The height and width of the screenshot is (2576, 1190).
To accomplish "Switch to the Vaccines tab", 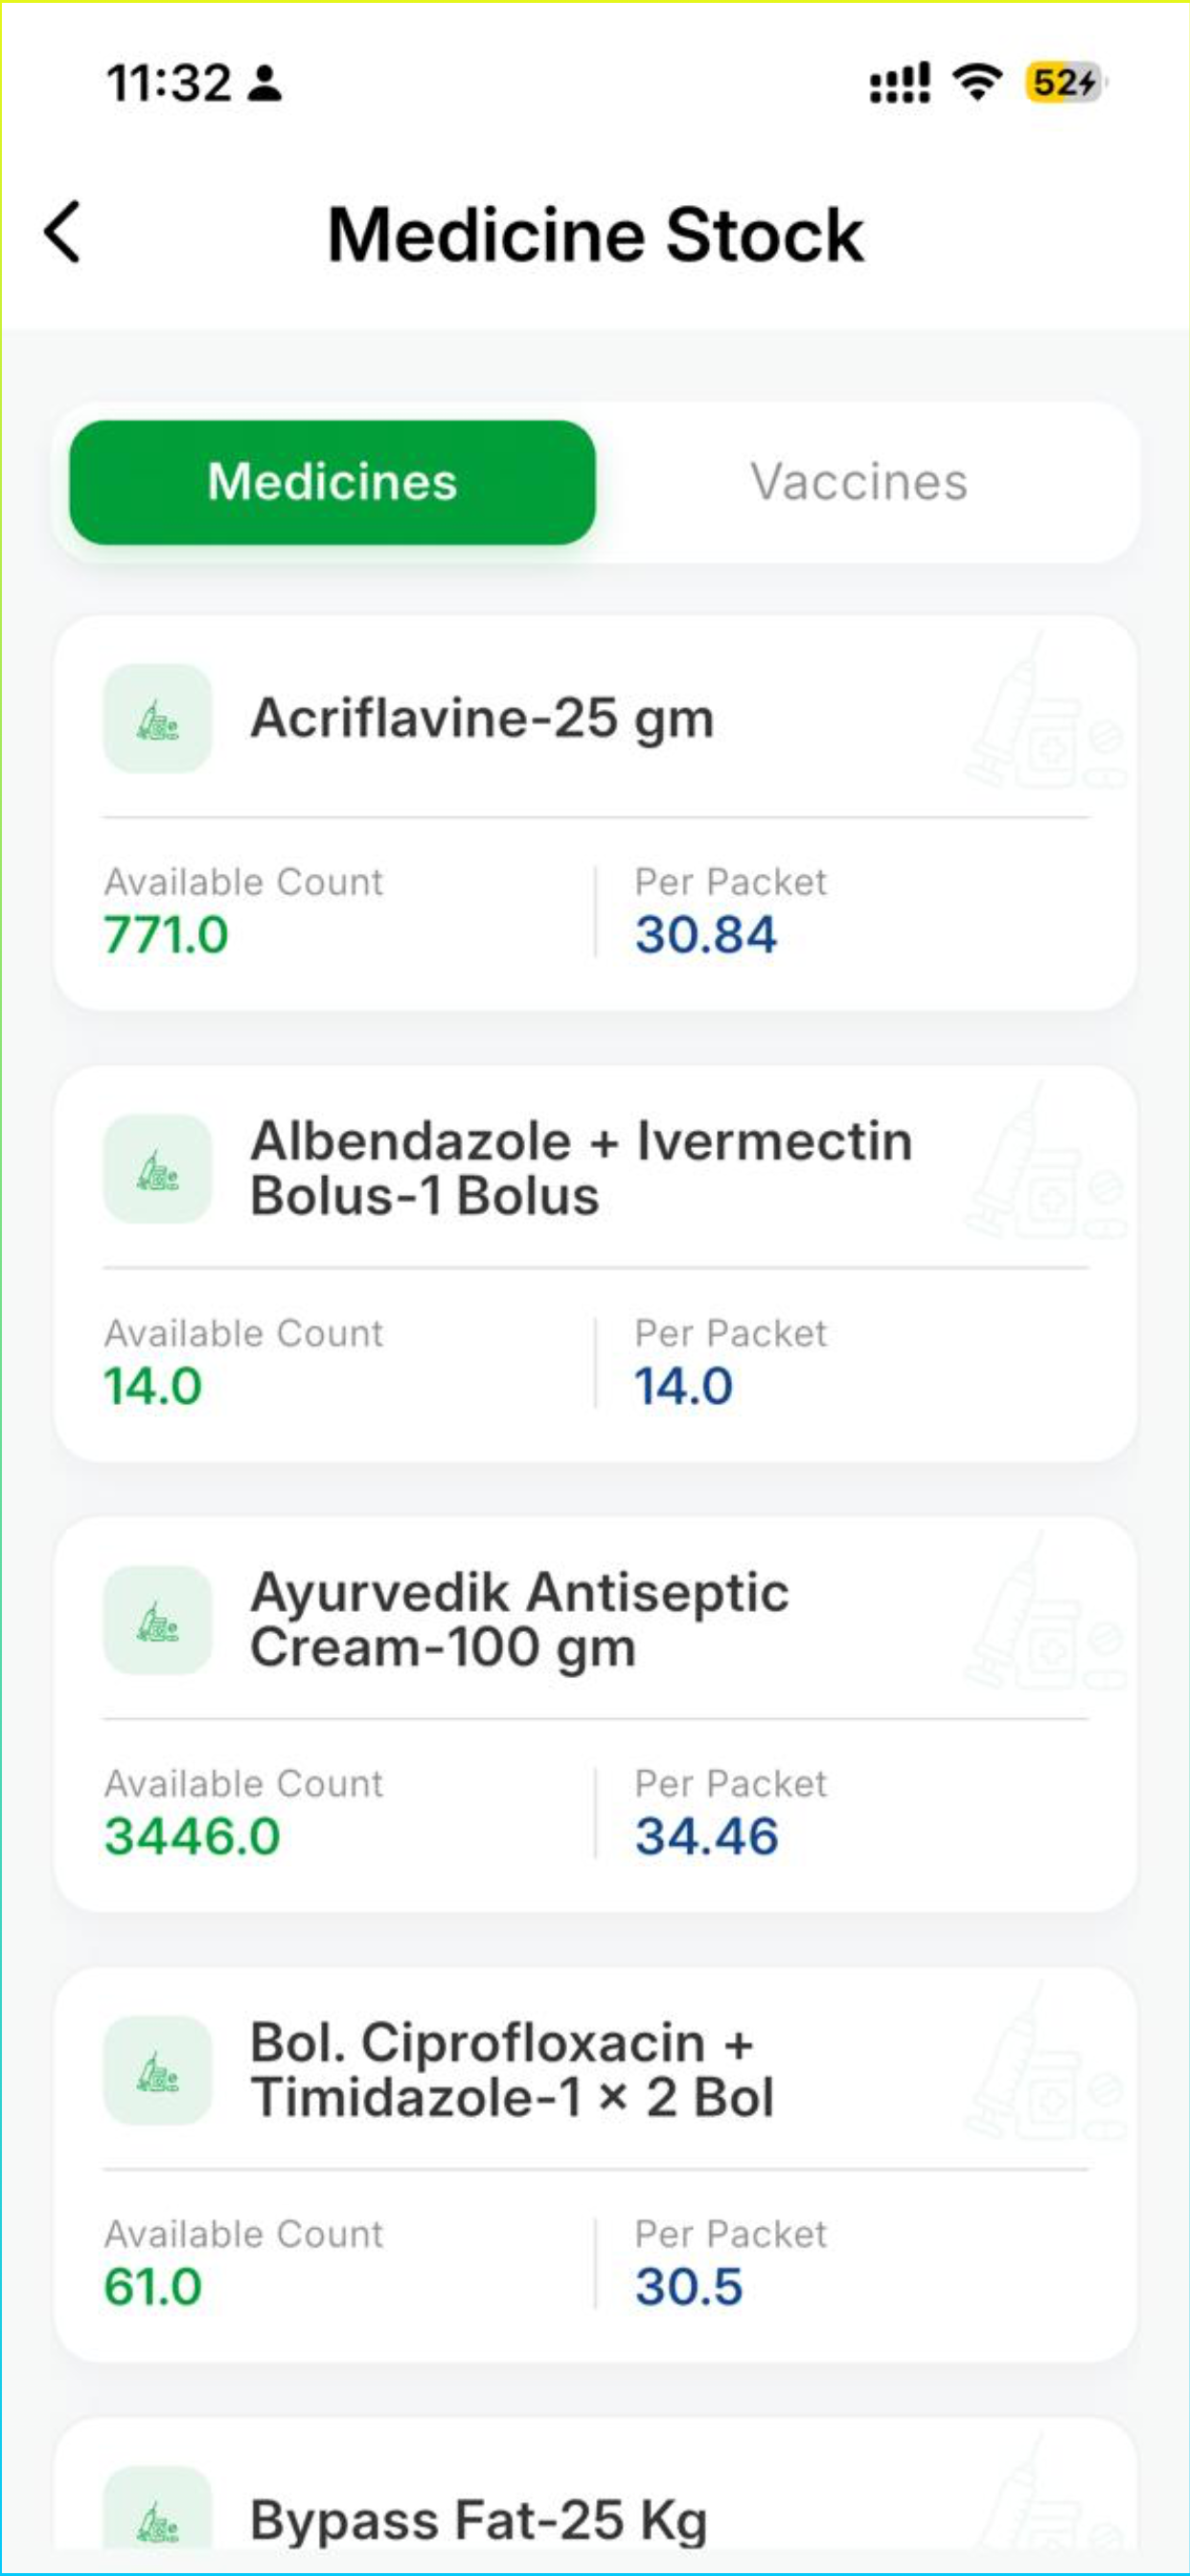I will [x=859, y=482].
